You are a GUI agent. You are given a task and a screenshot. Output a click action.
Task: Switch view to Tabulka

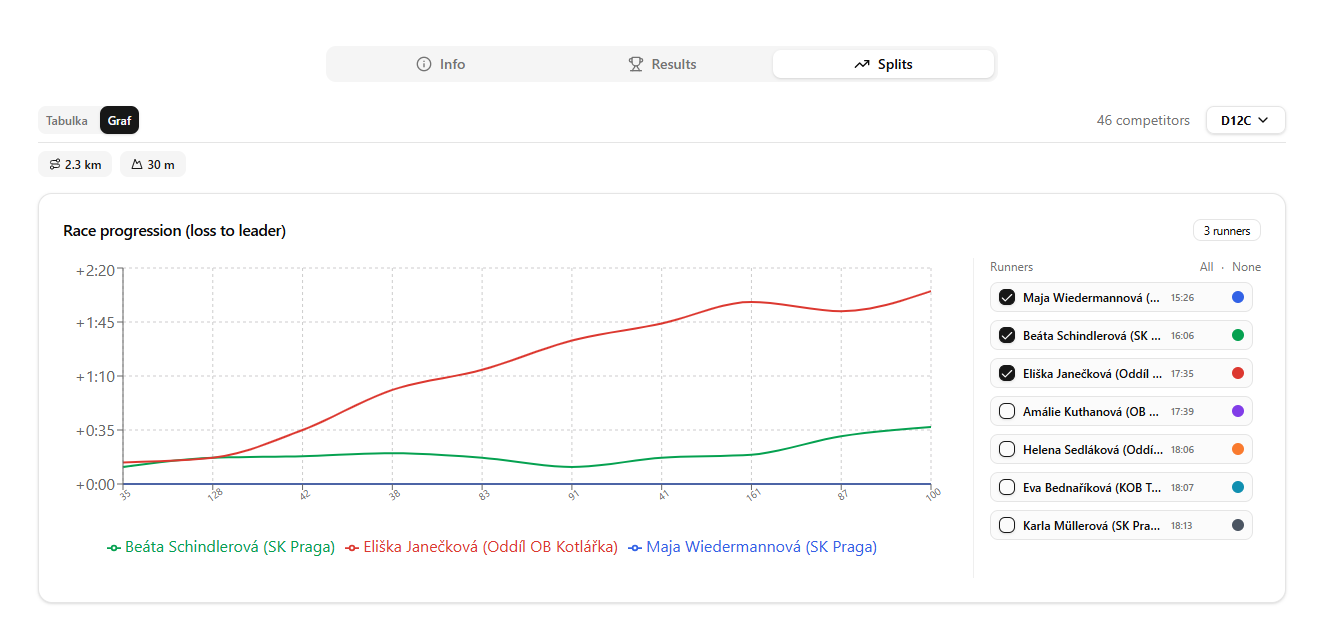coord(67,121)
